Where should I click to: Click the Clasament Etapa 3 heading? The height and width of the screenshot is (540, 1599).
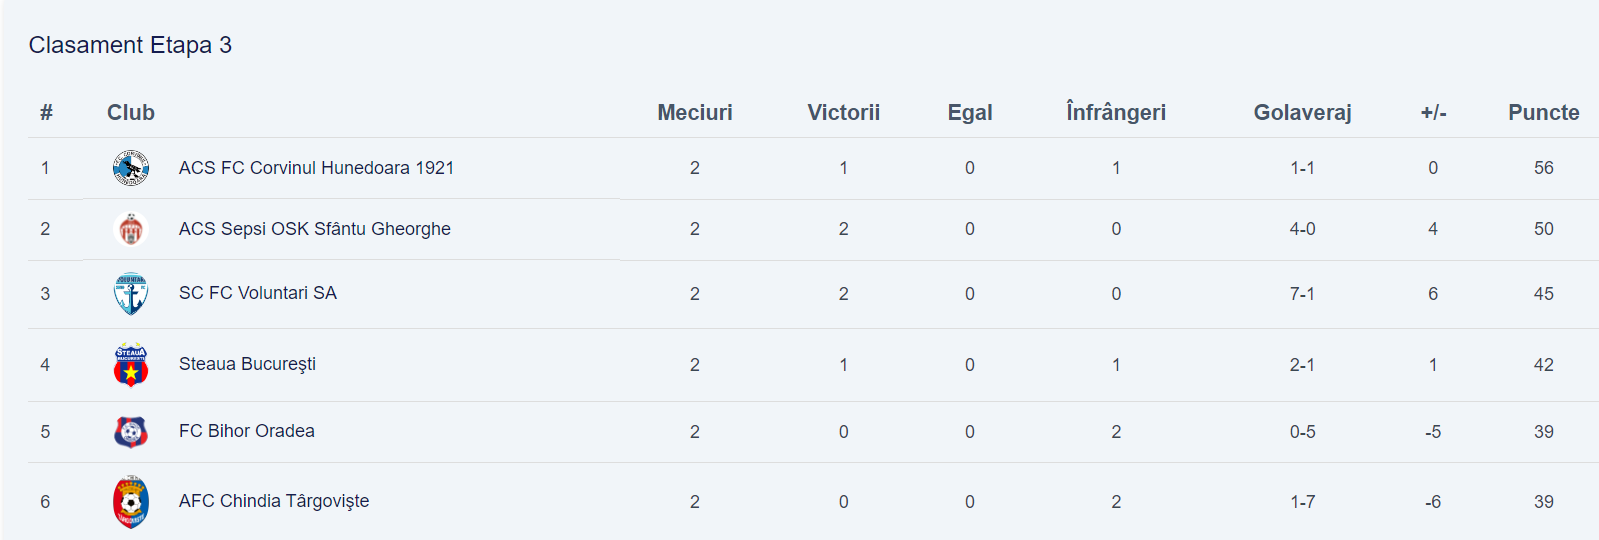[130, 45]
